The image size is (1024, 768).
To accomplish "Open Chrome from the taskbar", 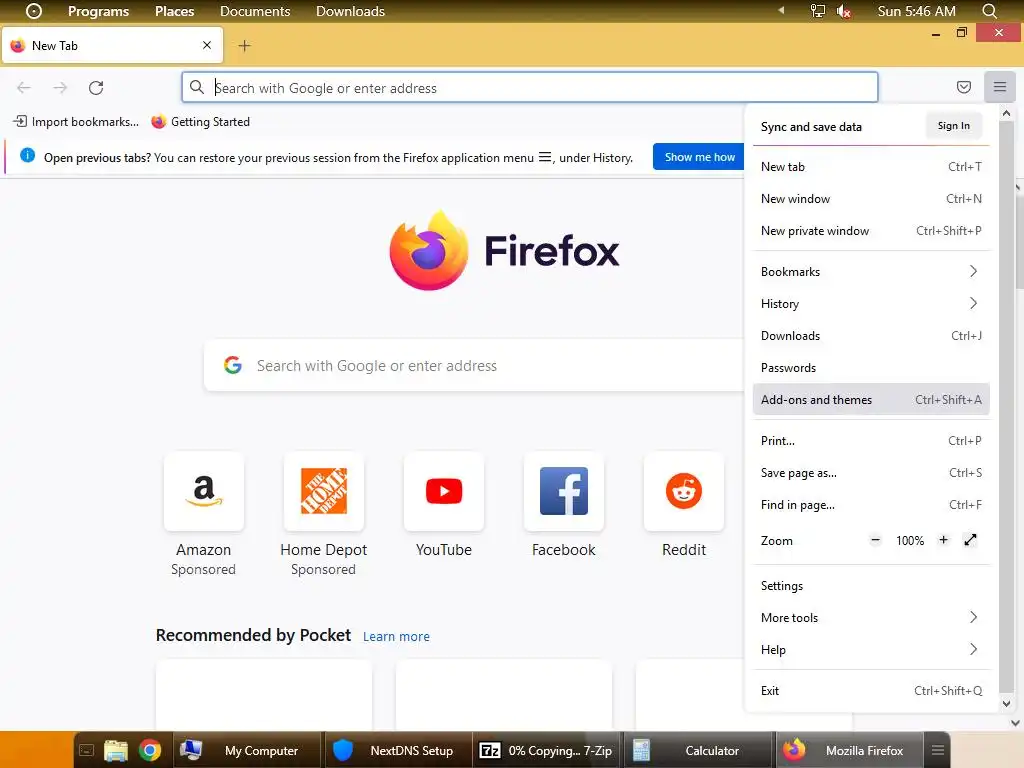I will click(x=150, y=750).
